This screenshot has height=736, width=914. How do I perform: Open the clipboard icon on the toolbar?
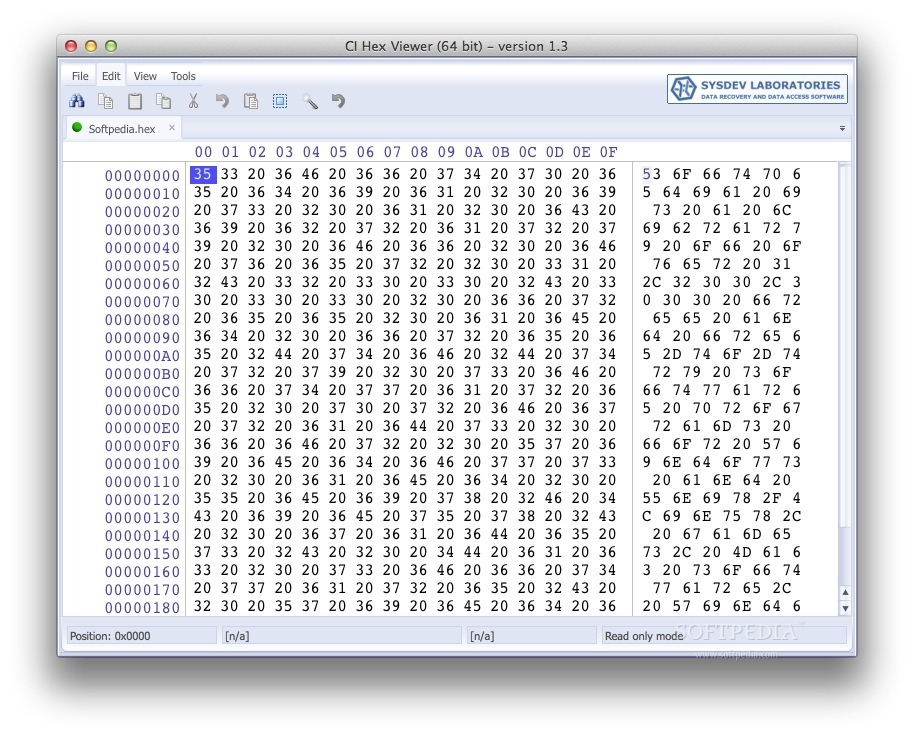pyautogui.click(x=135, y=101)
